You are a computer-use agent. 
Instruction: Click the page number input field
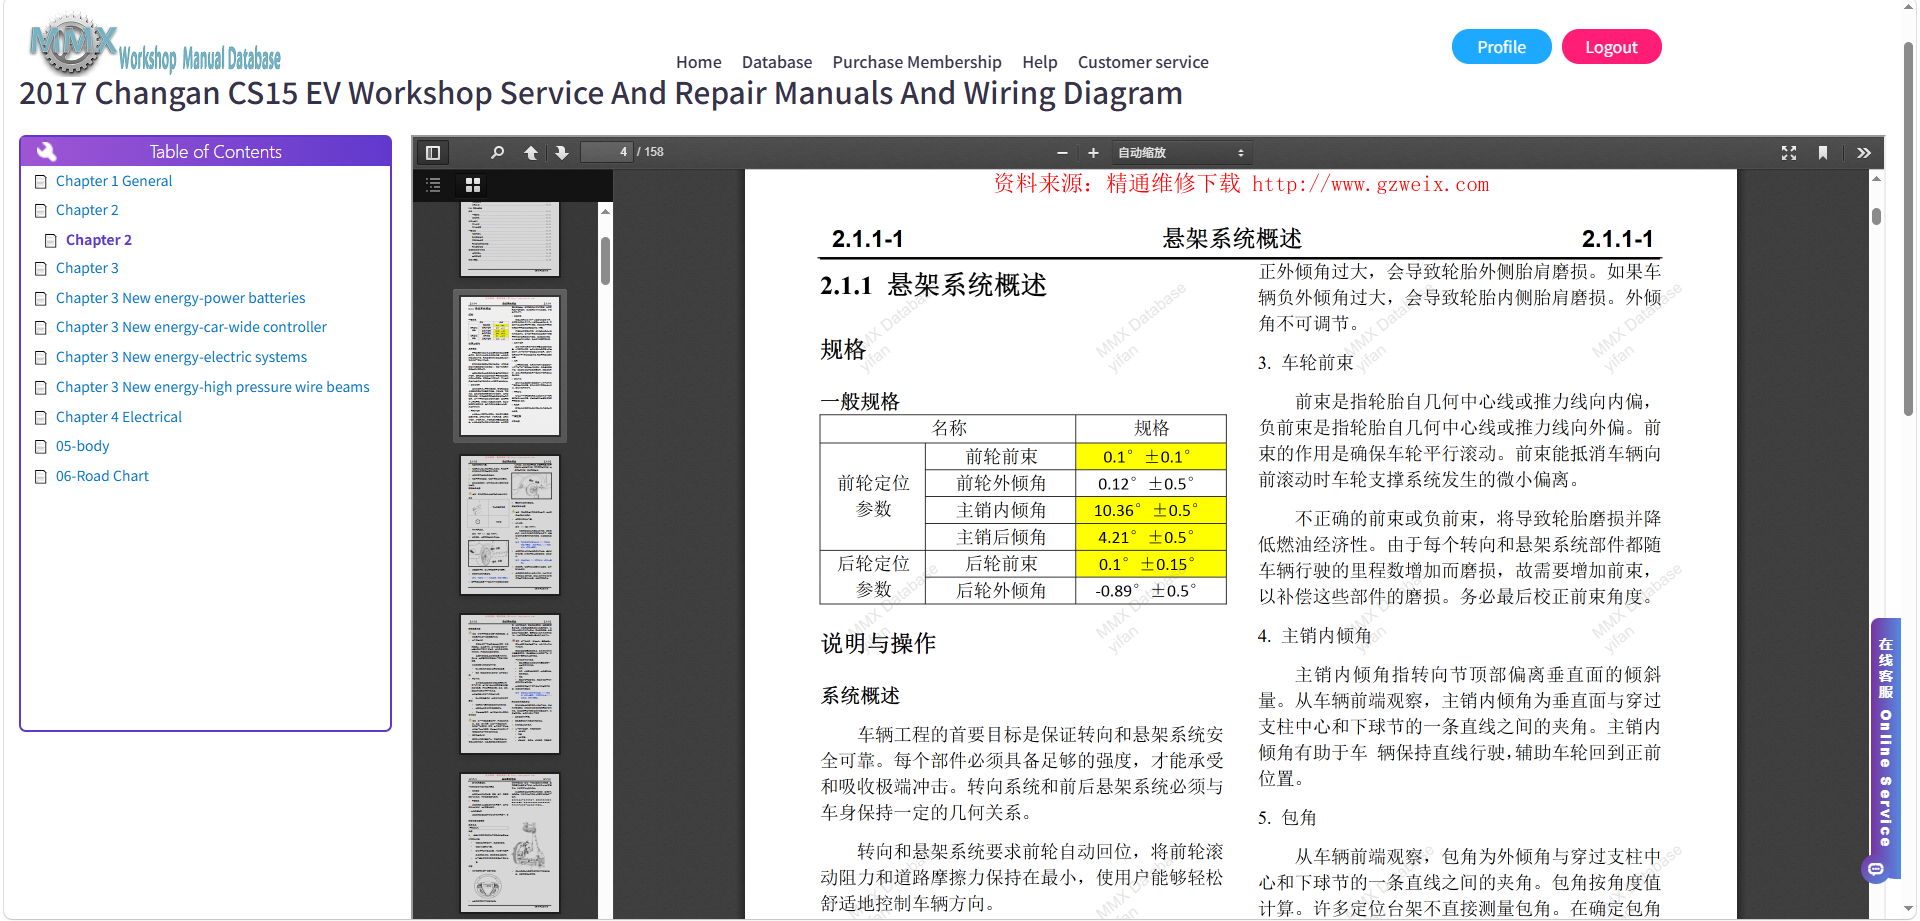click(606, 152)
